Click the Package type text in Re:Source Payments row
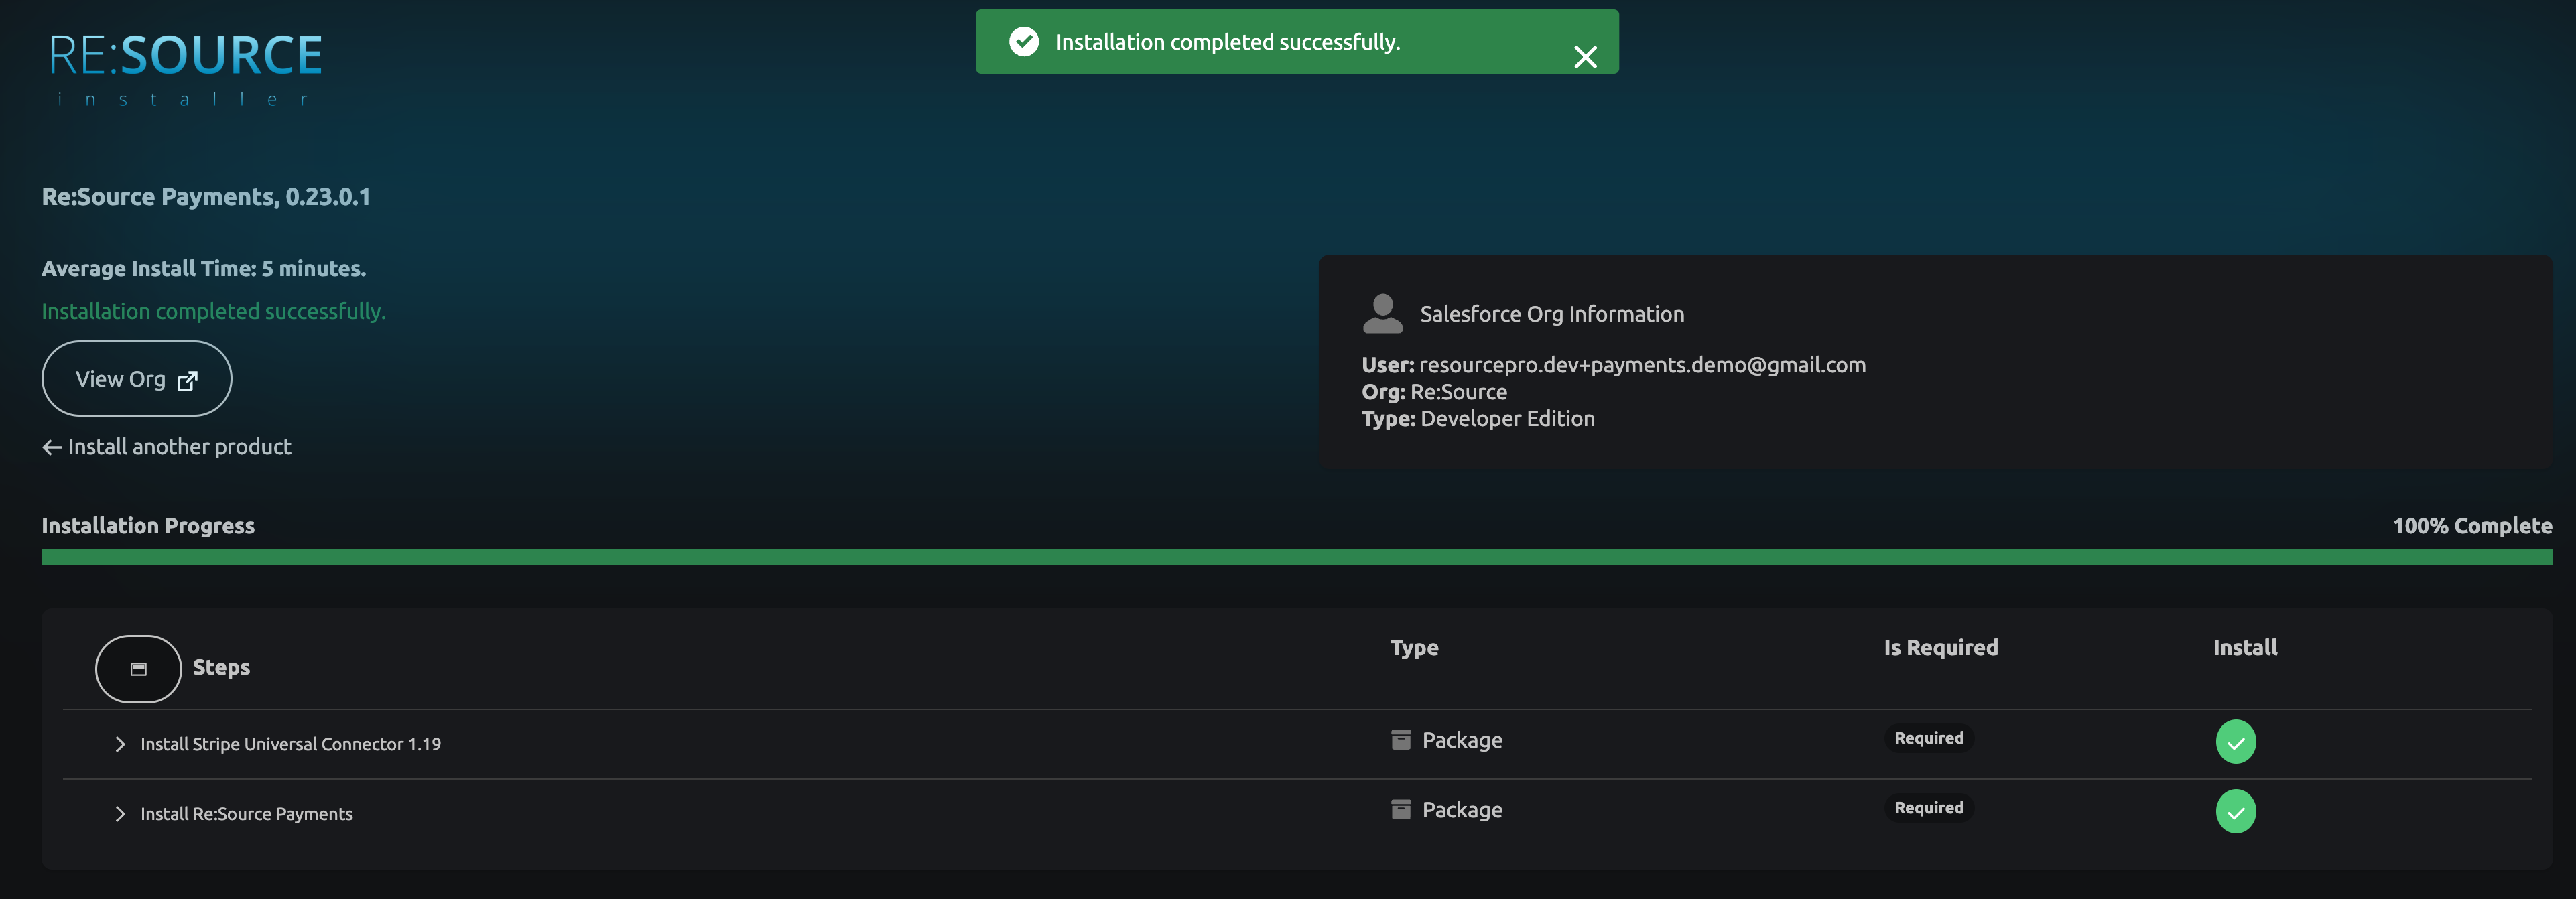Viewport: 2576px width, 899px height. [1462, 811]
